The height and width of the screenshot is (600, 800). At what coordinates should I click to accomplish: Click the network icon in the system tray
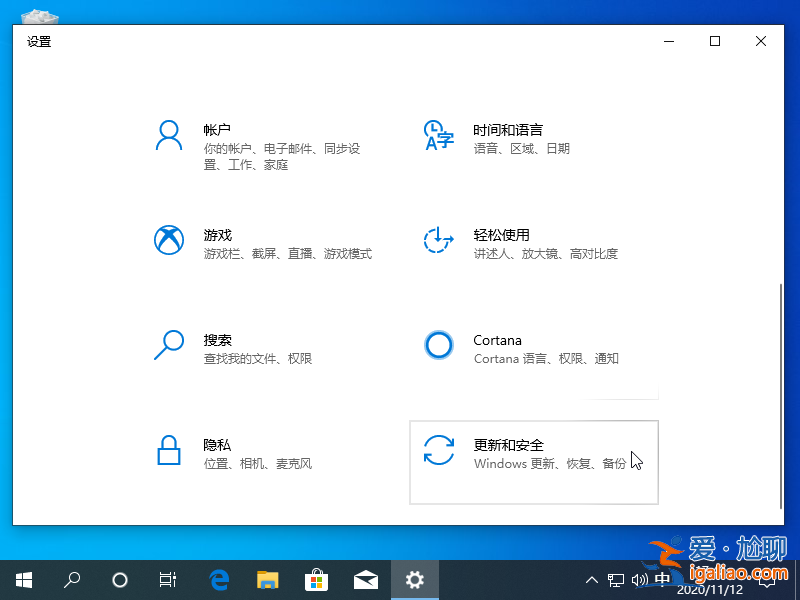617,580
